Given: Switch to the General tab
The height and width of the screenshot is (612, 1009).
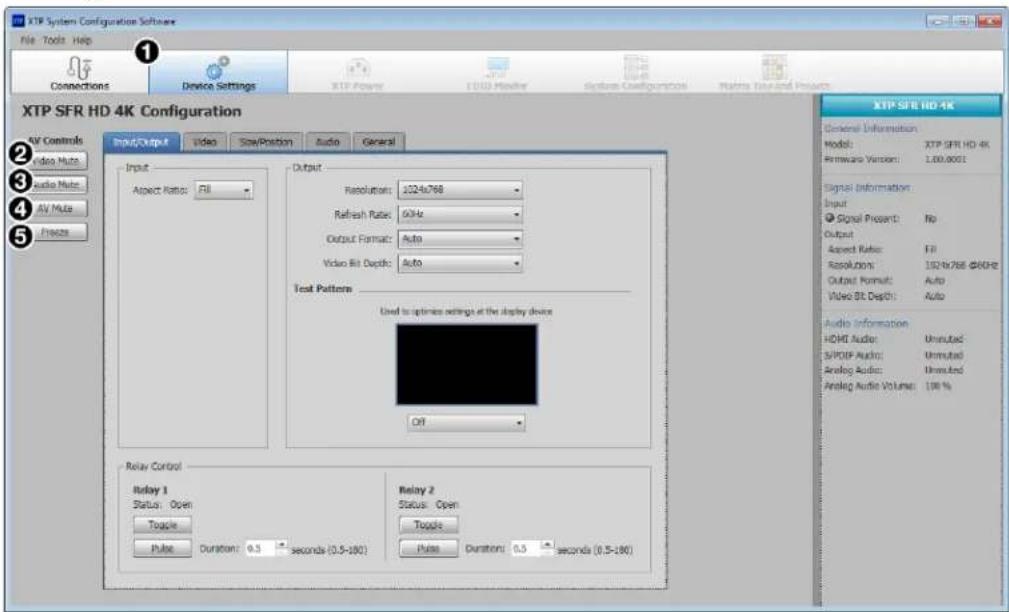Looking at the screenshot, I should coord(378,142).
